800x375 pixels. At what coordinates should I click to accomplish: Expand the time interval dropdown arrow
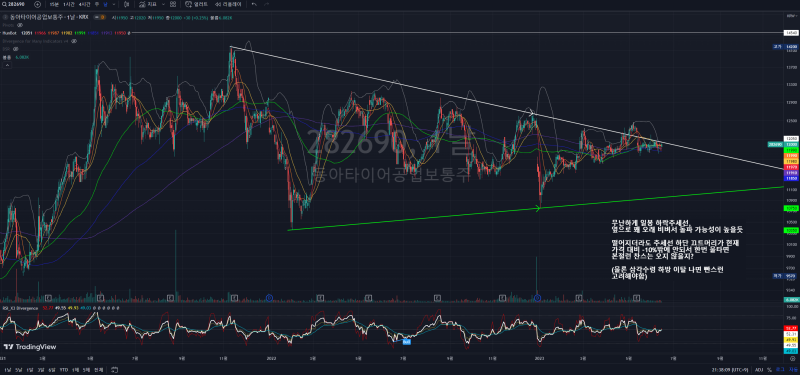pyautogui.click(x=113, y=4)
